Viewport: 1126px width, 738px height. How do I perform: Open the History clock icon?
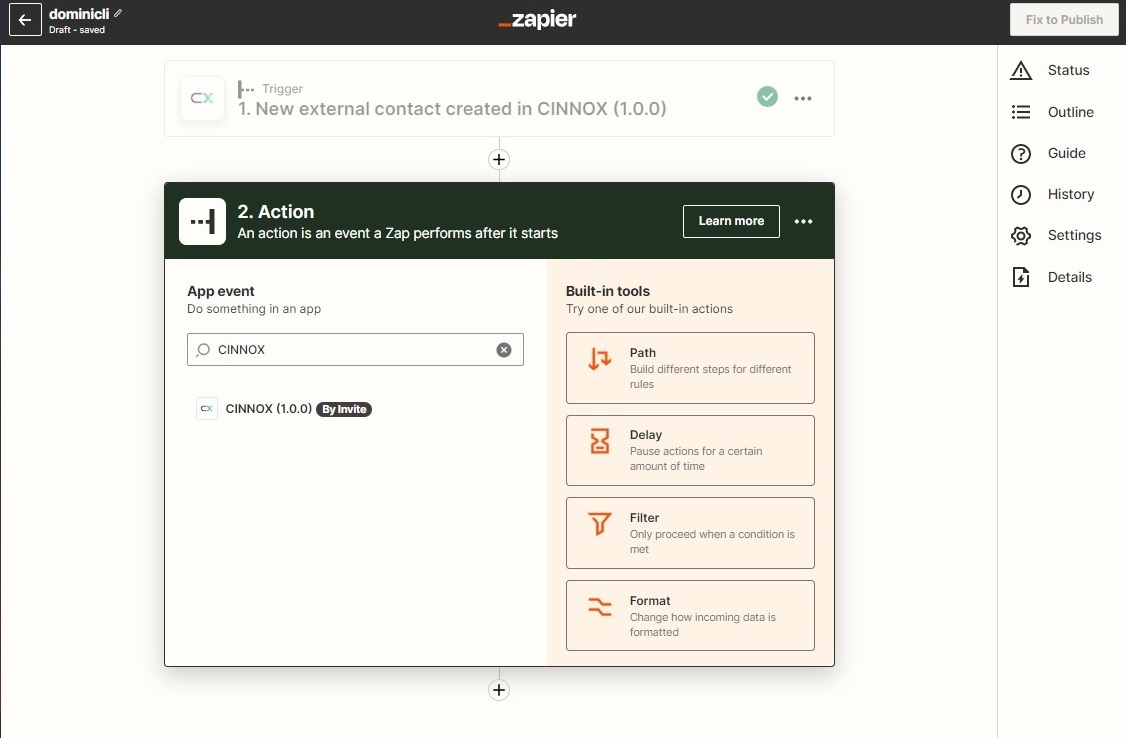tap(1020, 195)
